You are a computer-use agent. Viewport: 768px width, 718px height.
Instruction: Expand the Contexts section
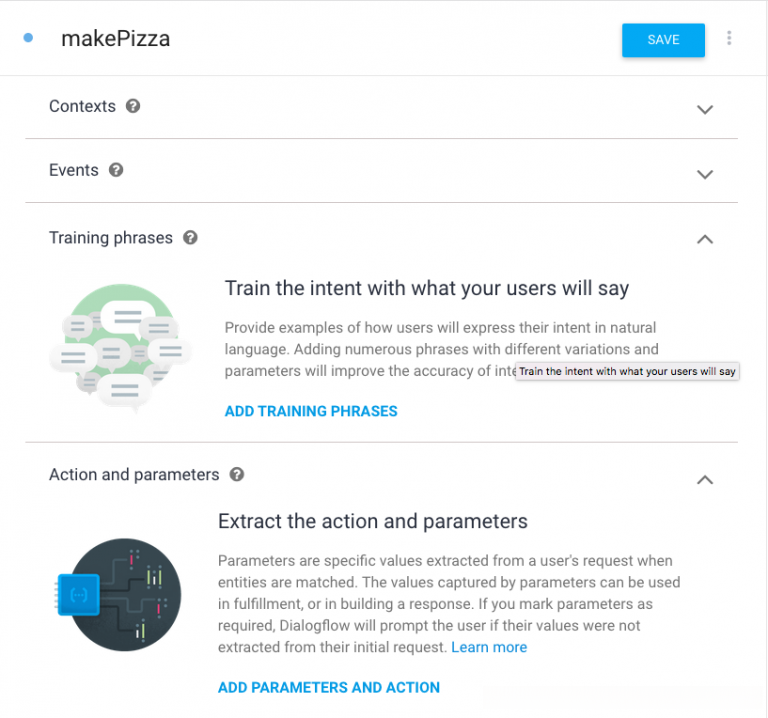(x=705, y=110)
